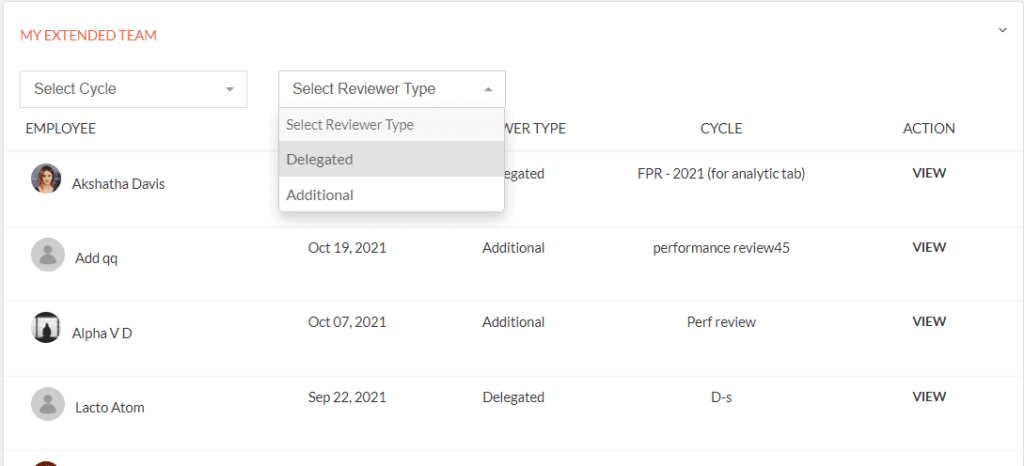Screen dimensions: 1024x466
Task: Click the Lacto Atom employee name
Action: (110, 408)
